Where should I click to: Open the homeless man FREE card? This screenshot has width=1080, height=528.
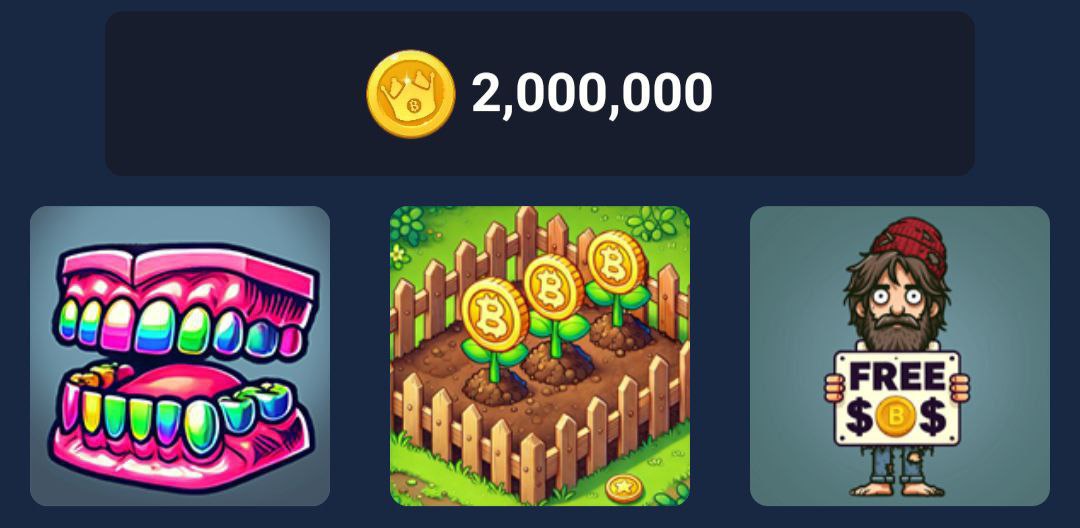coord(900,356)
